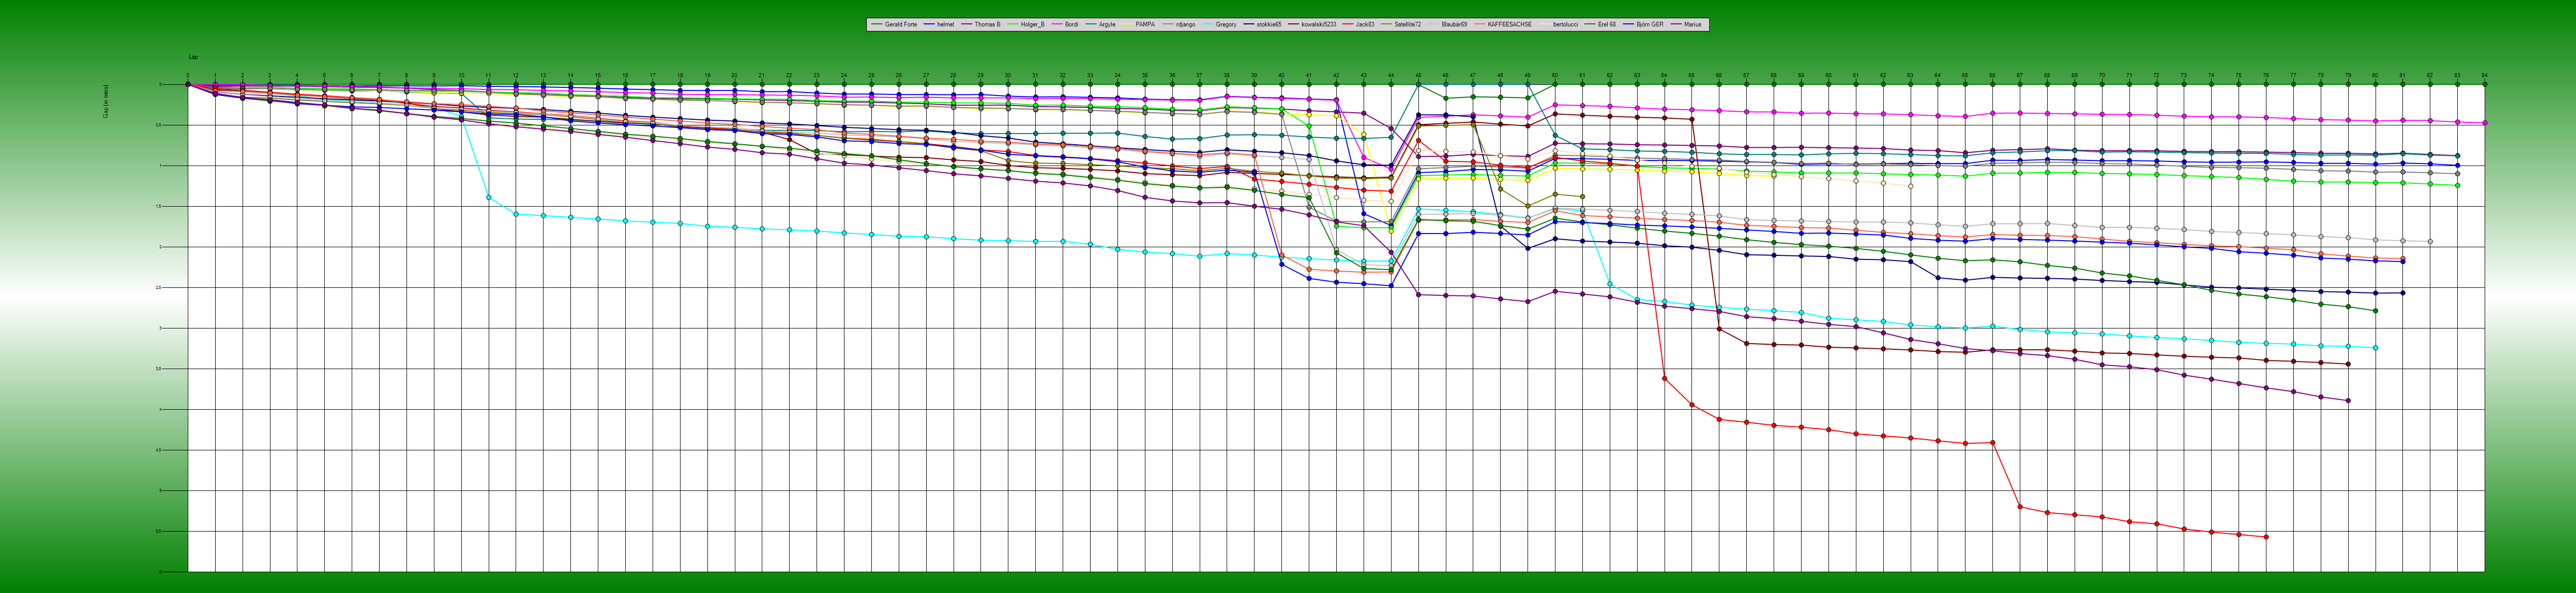Select stokkie65 in the legend
2576x593 pixels.
point(1268,24)
